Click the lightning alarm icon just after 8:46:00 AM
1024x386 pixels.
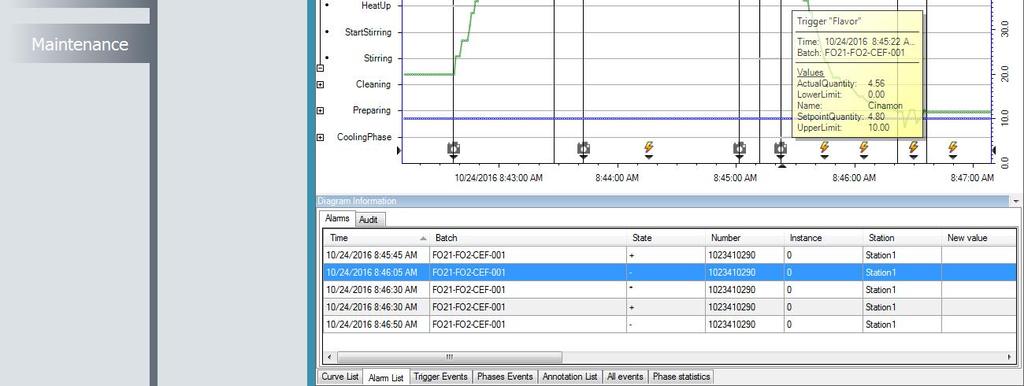point(863,148)
